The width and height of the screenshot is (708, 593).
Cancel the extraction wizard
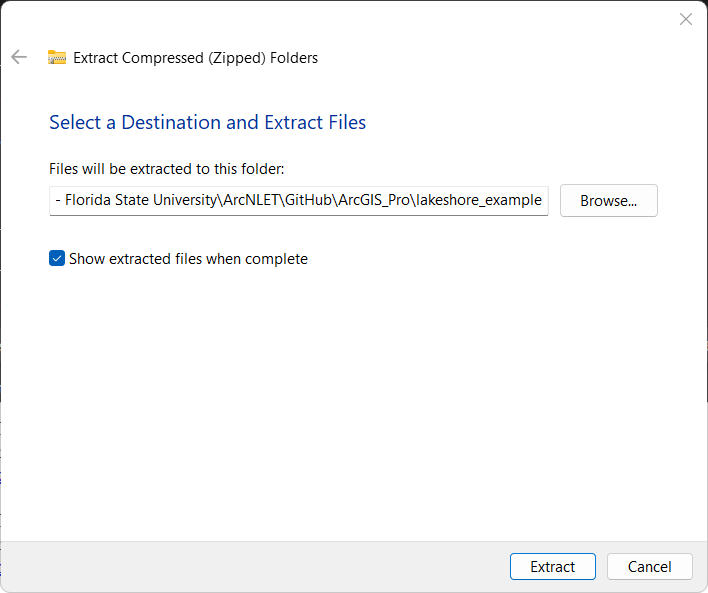pos(649,566)
